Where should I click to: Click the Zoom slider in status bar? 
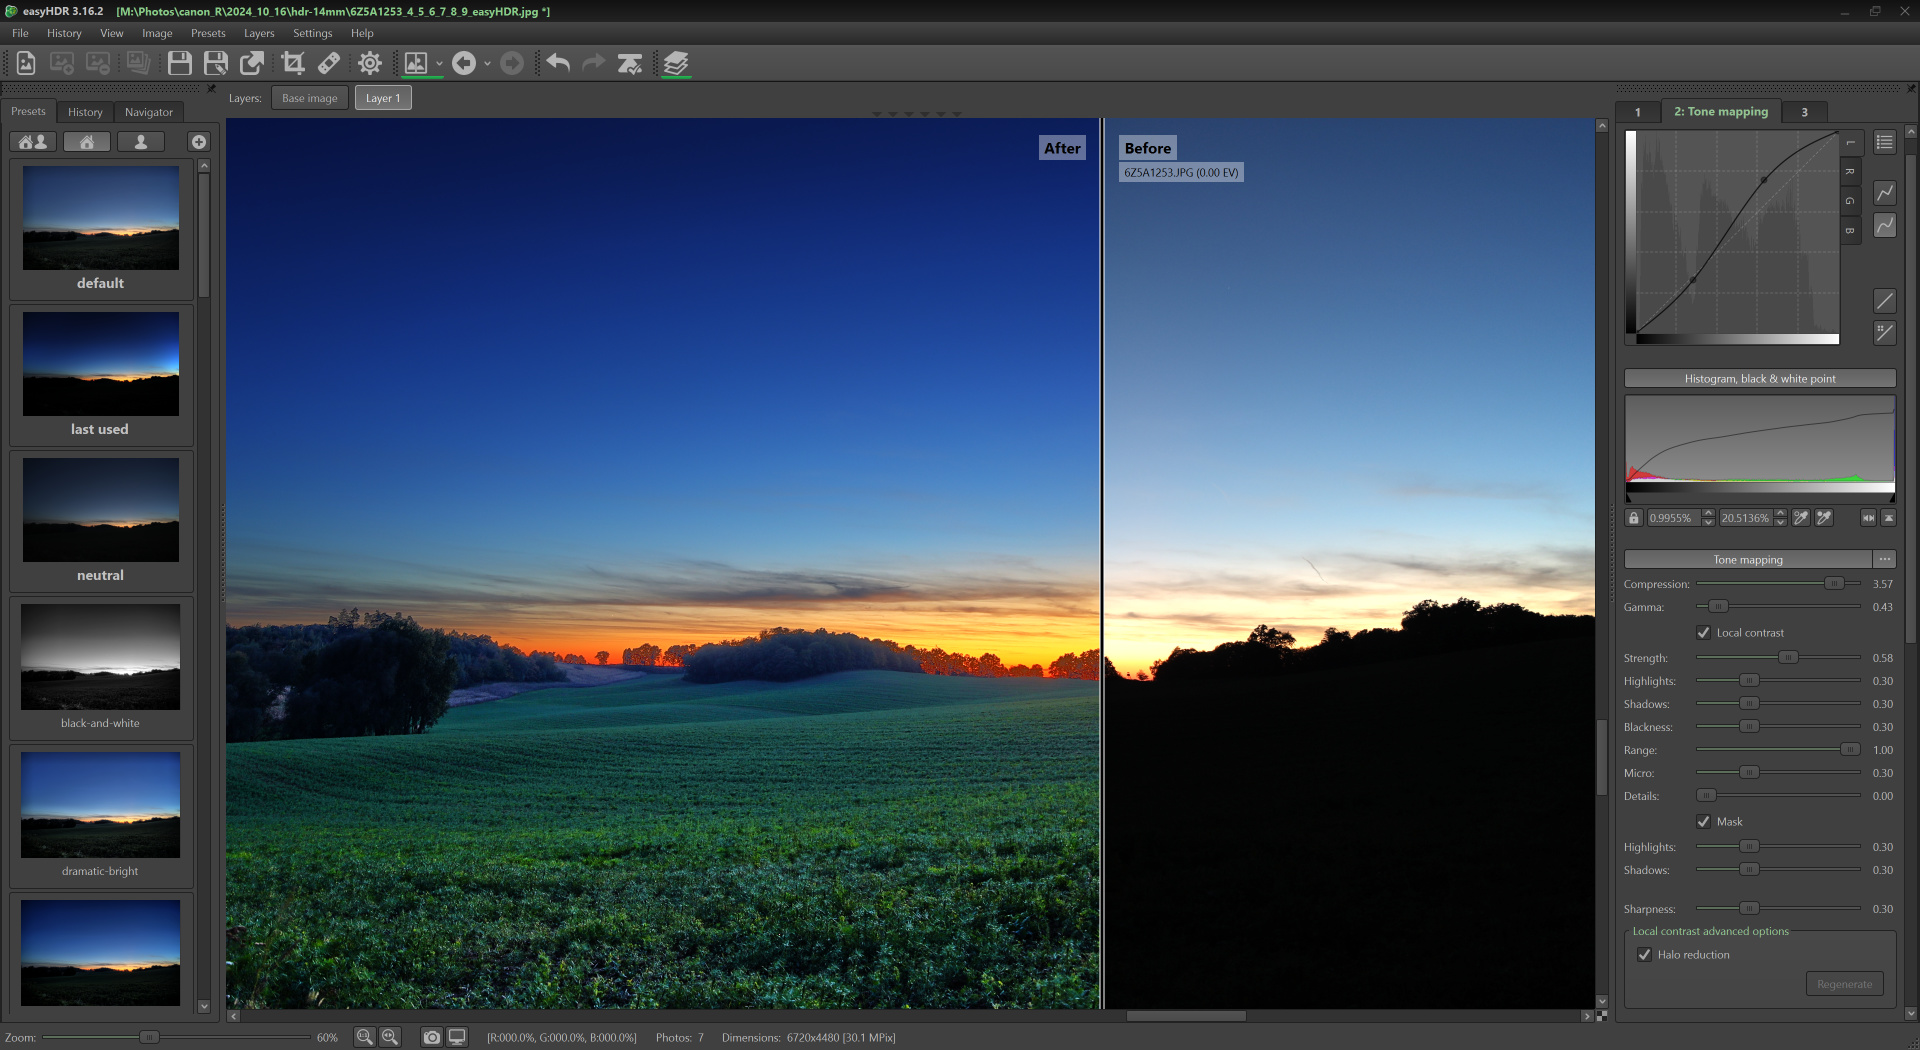pos(176,1037)
